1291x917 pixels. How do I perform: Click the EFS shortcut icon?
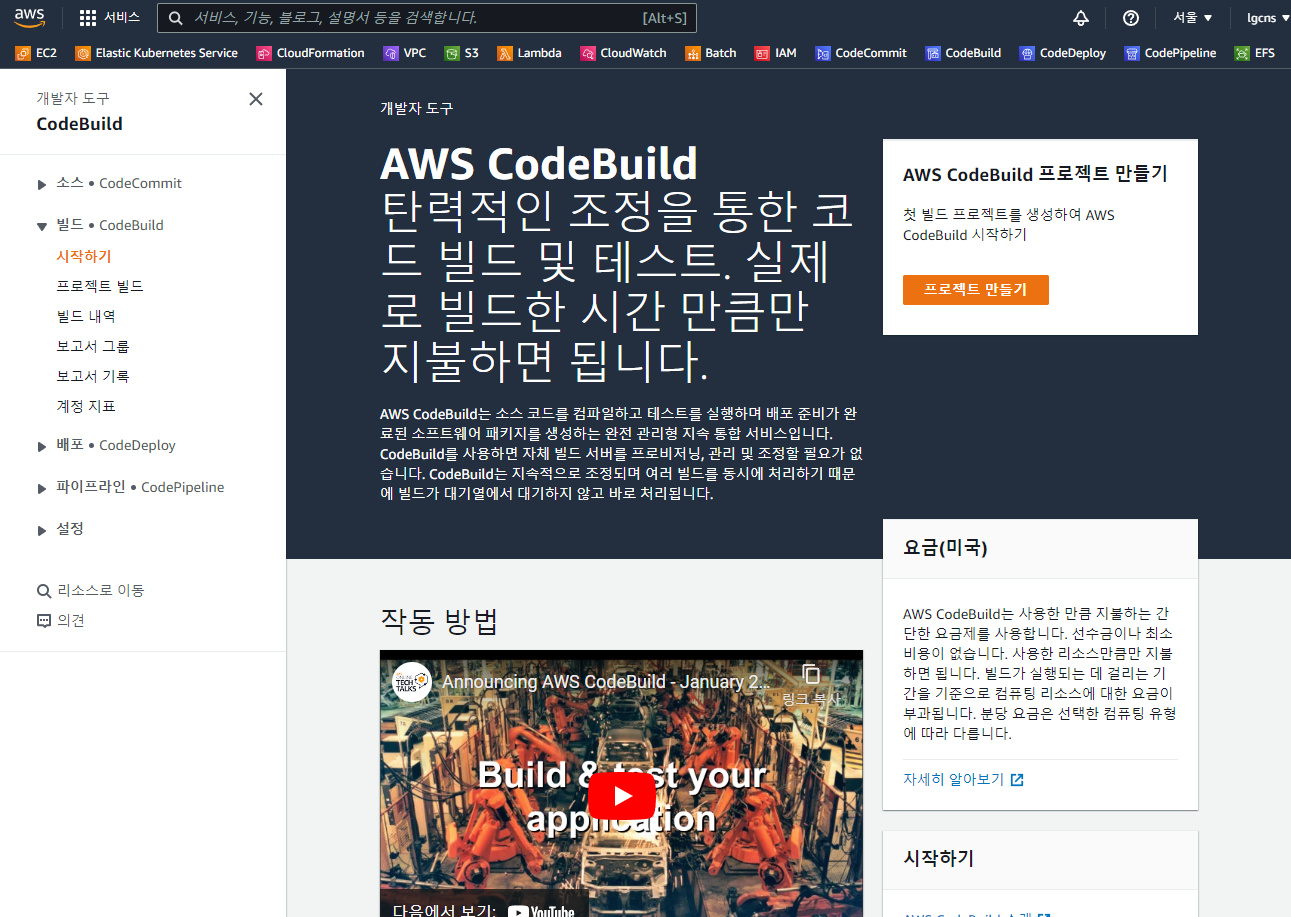[x=1242, y=53]
